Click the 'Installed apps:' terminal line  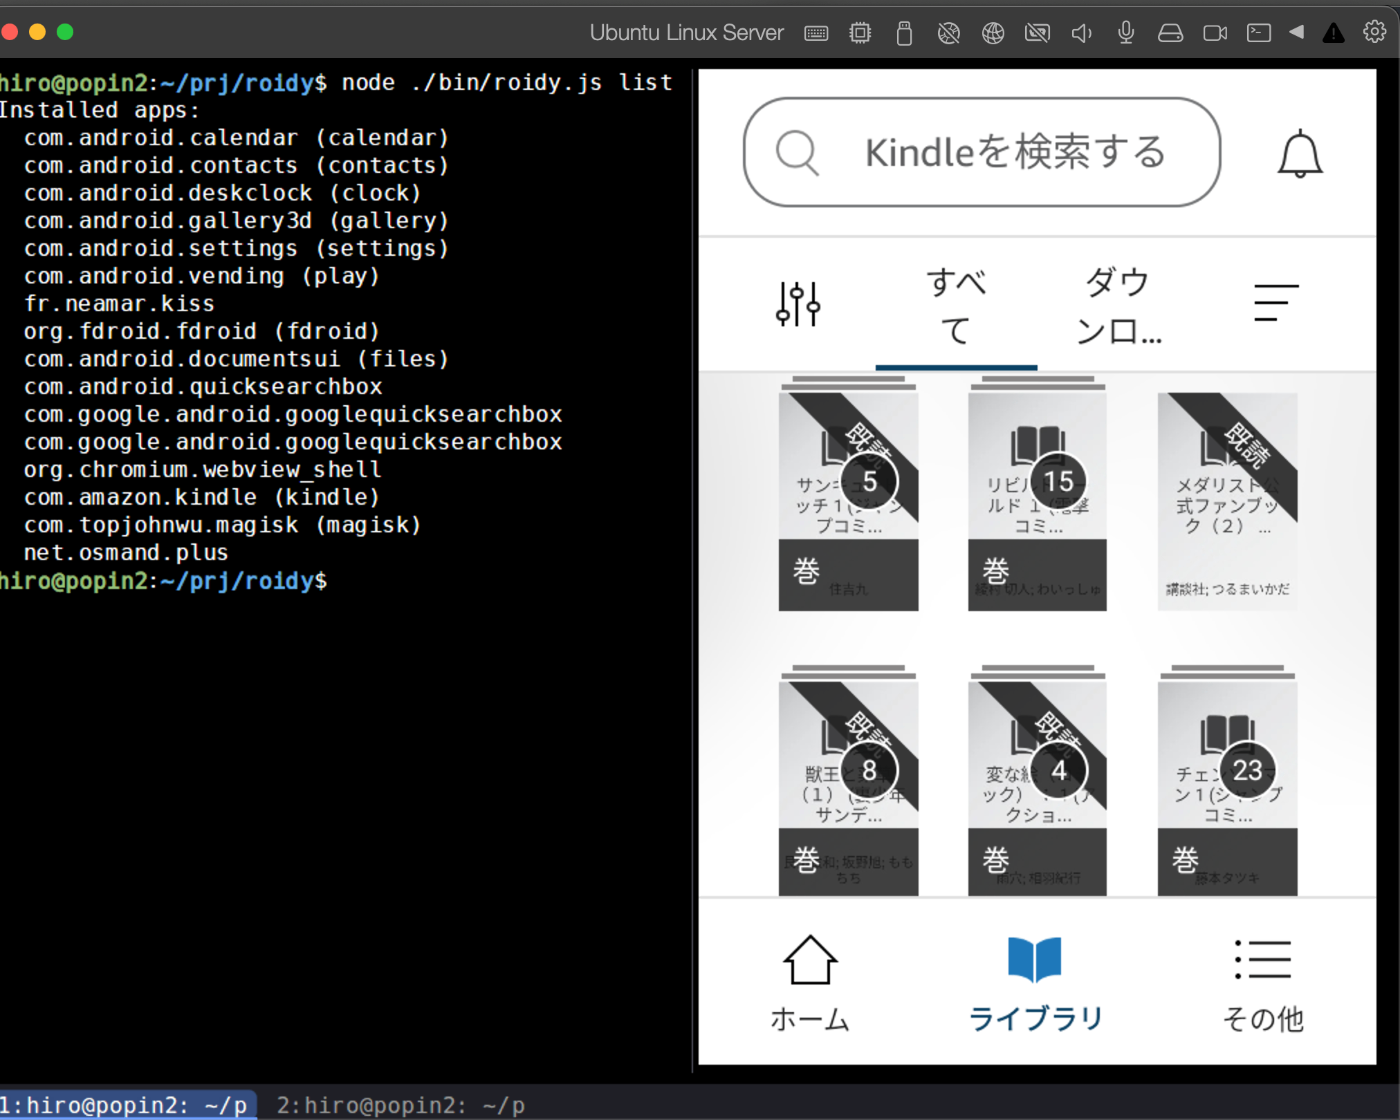(x=100, y=110)
